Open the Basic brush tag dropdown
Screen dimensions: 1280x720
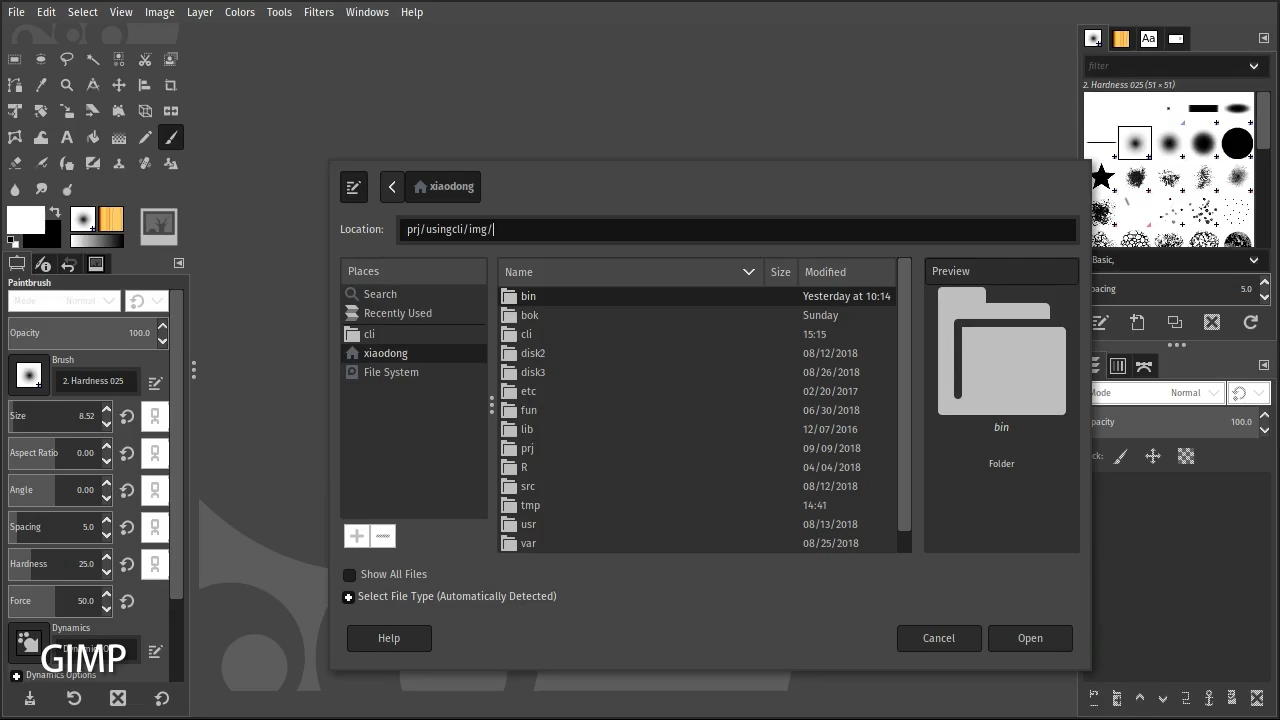(1254, 260)
